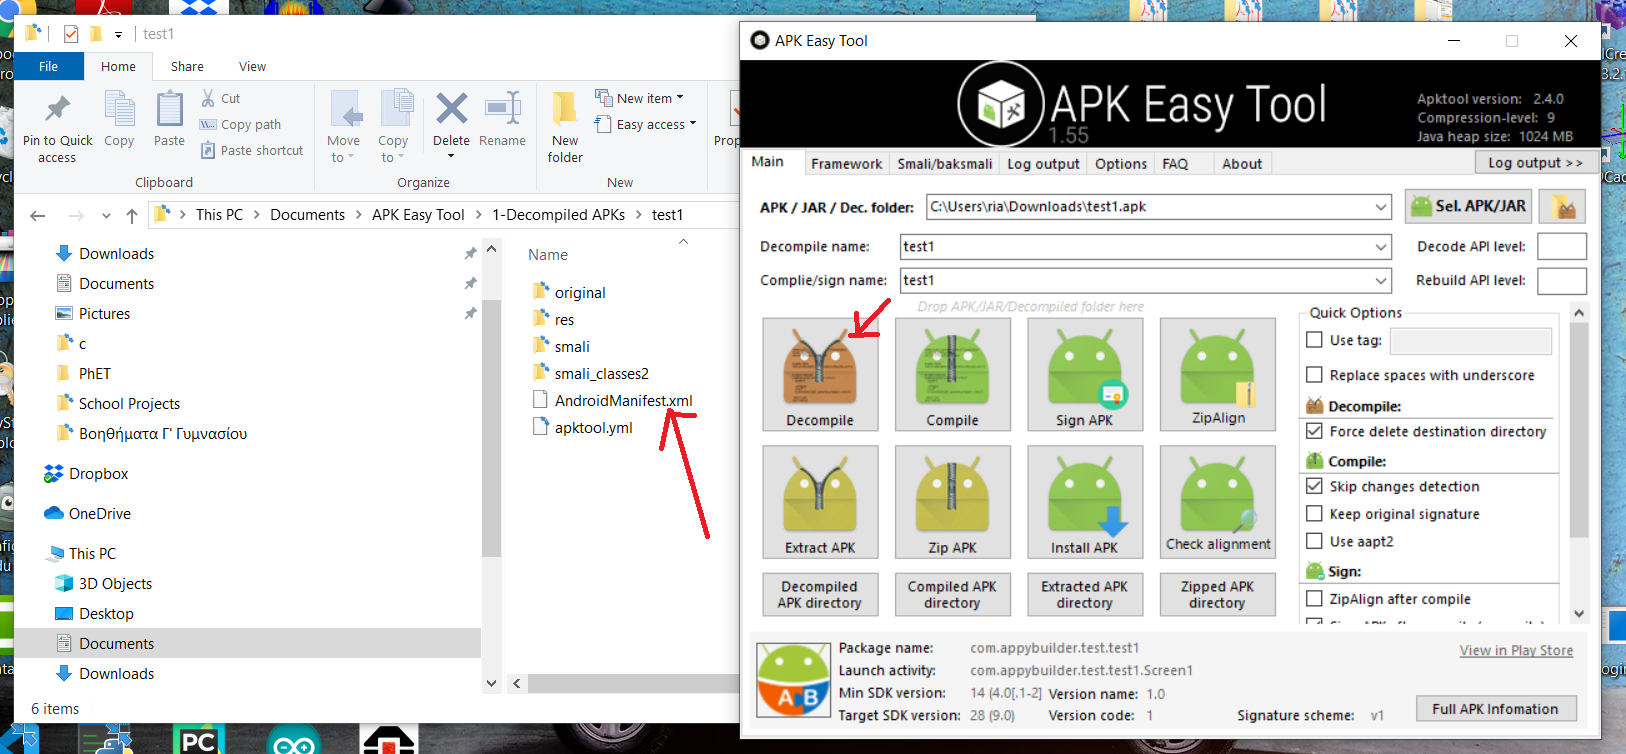The image size is (1626, 754).
Task: Run the ZipAlign tool
Action: coord(1217,374)
